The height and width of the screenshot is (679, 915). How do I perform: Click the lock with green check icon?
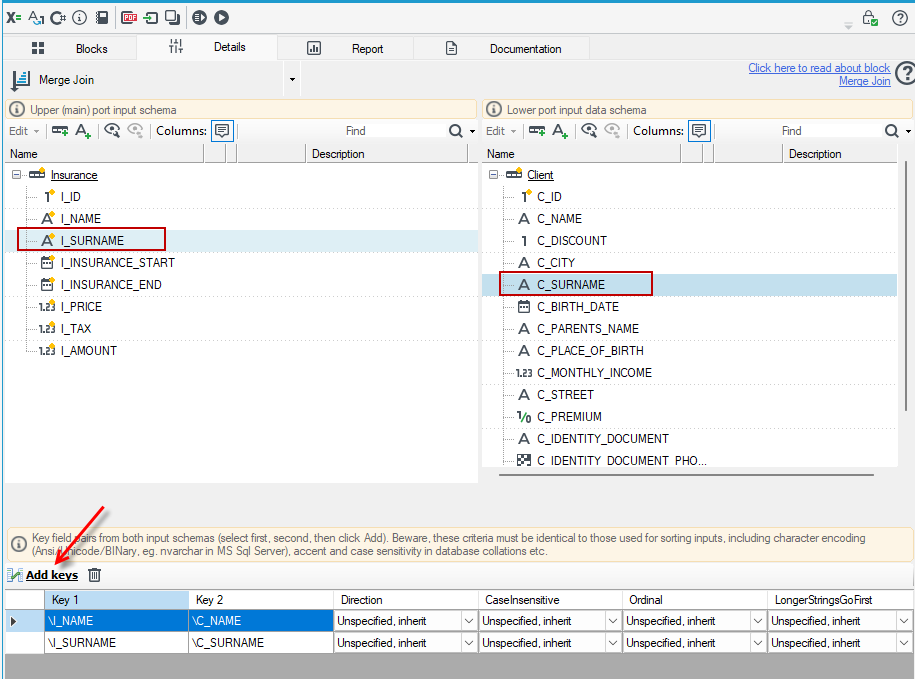click(870, 18)
